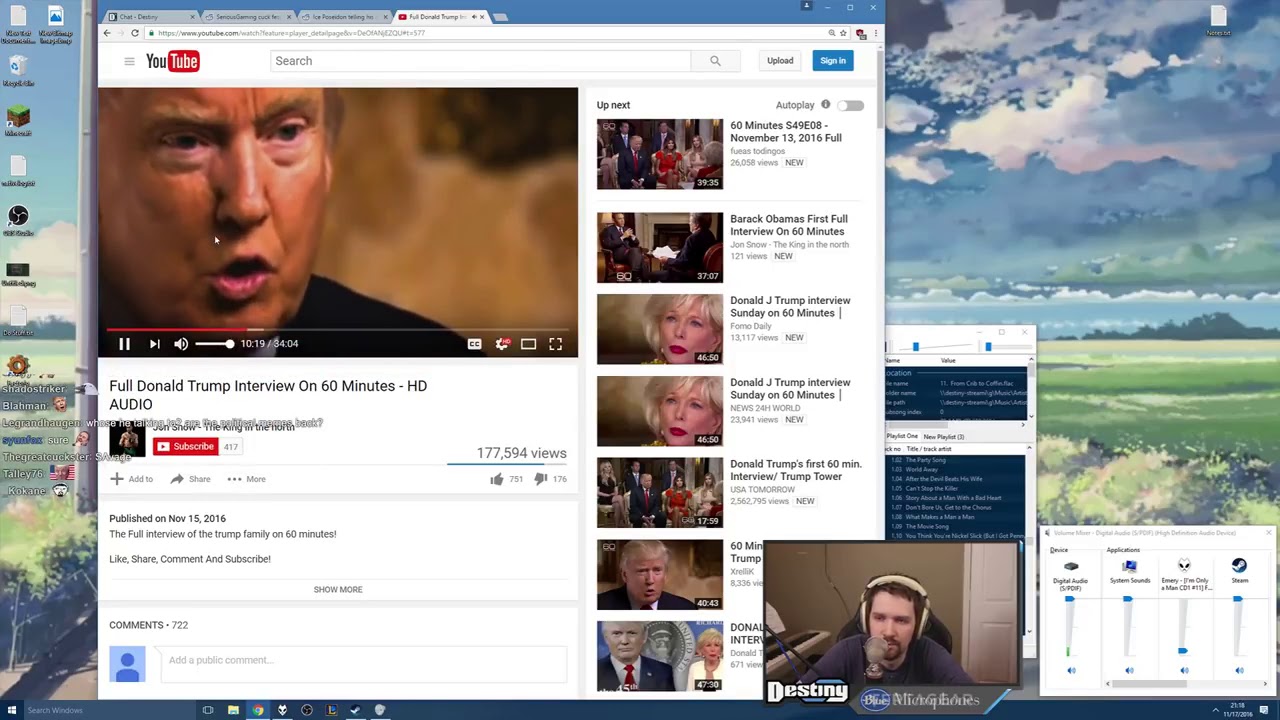Select track Can't Stop the Killer
The height and width of the screenshot is (720, 1280).
tap(934, 488)
